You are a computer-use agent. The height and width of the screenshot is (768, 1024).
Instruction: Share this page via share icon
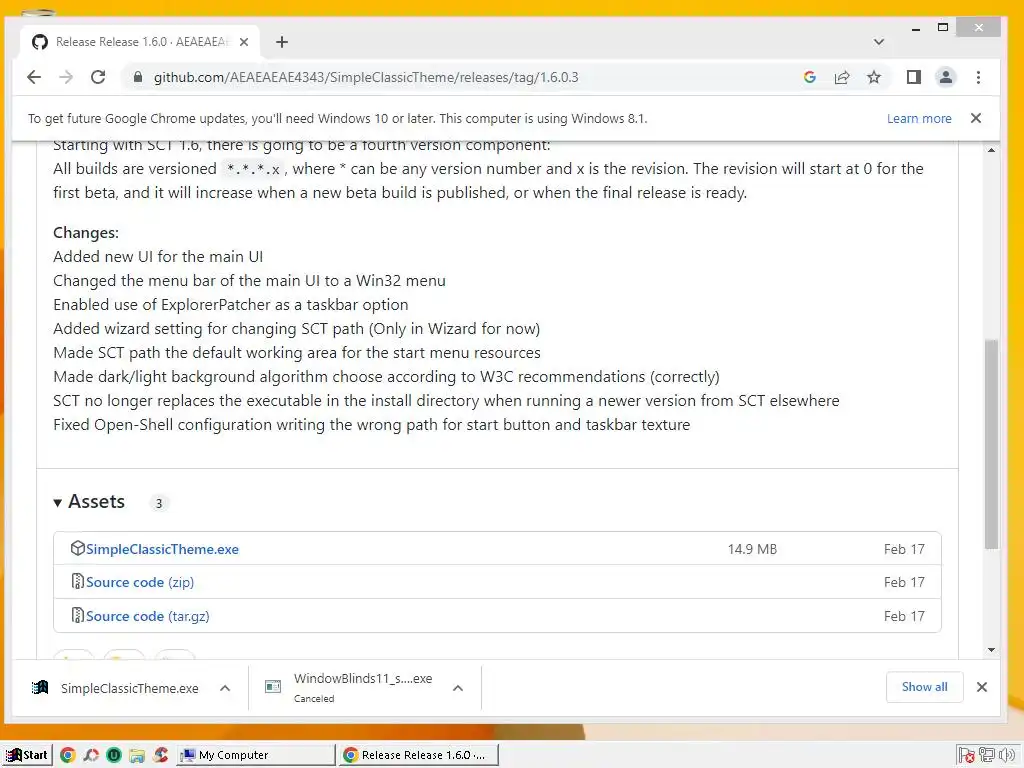[x=842, y=77]
